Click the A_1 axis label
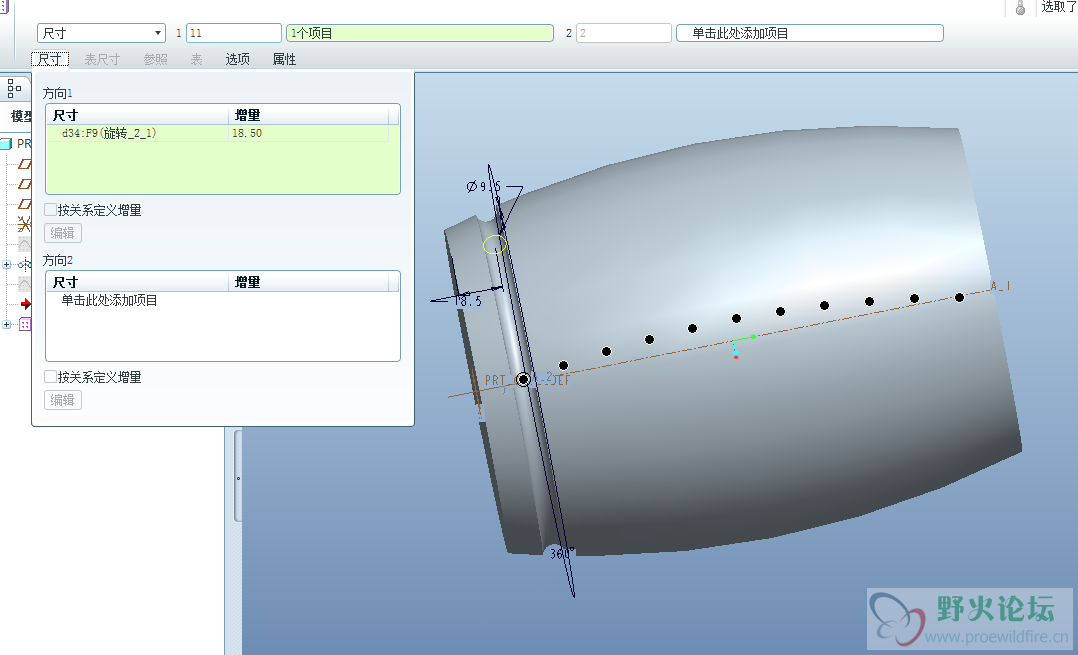 click(1000, 285)
